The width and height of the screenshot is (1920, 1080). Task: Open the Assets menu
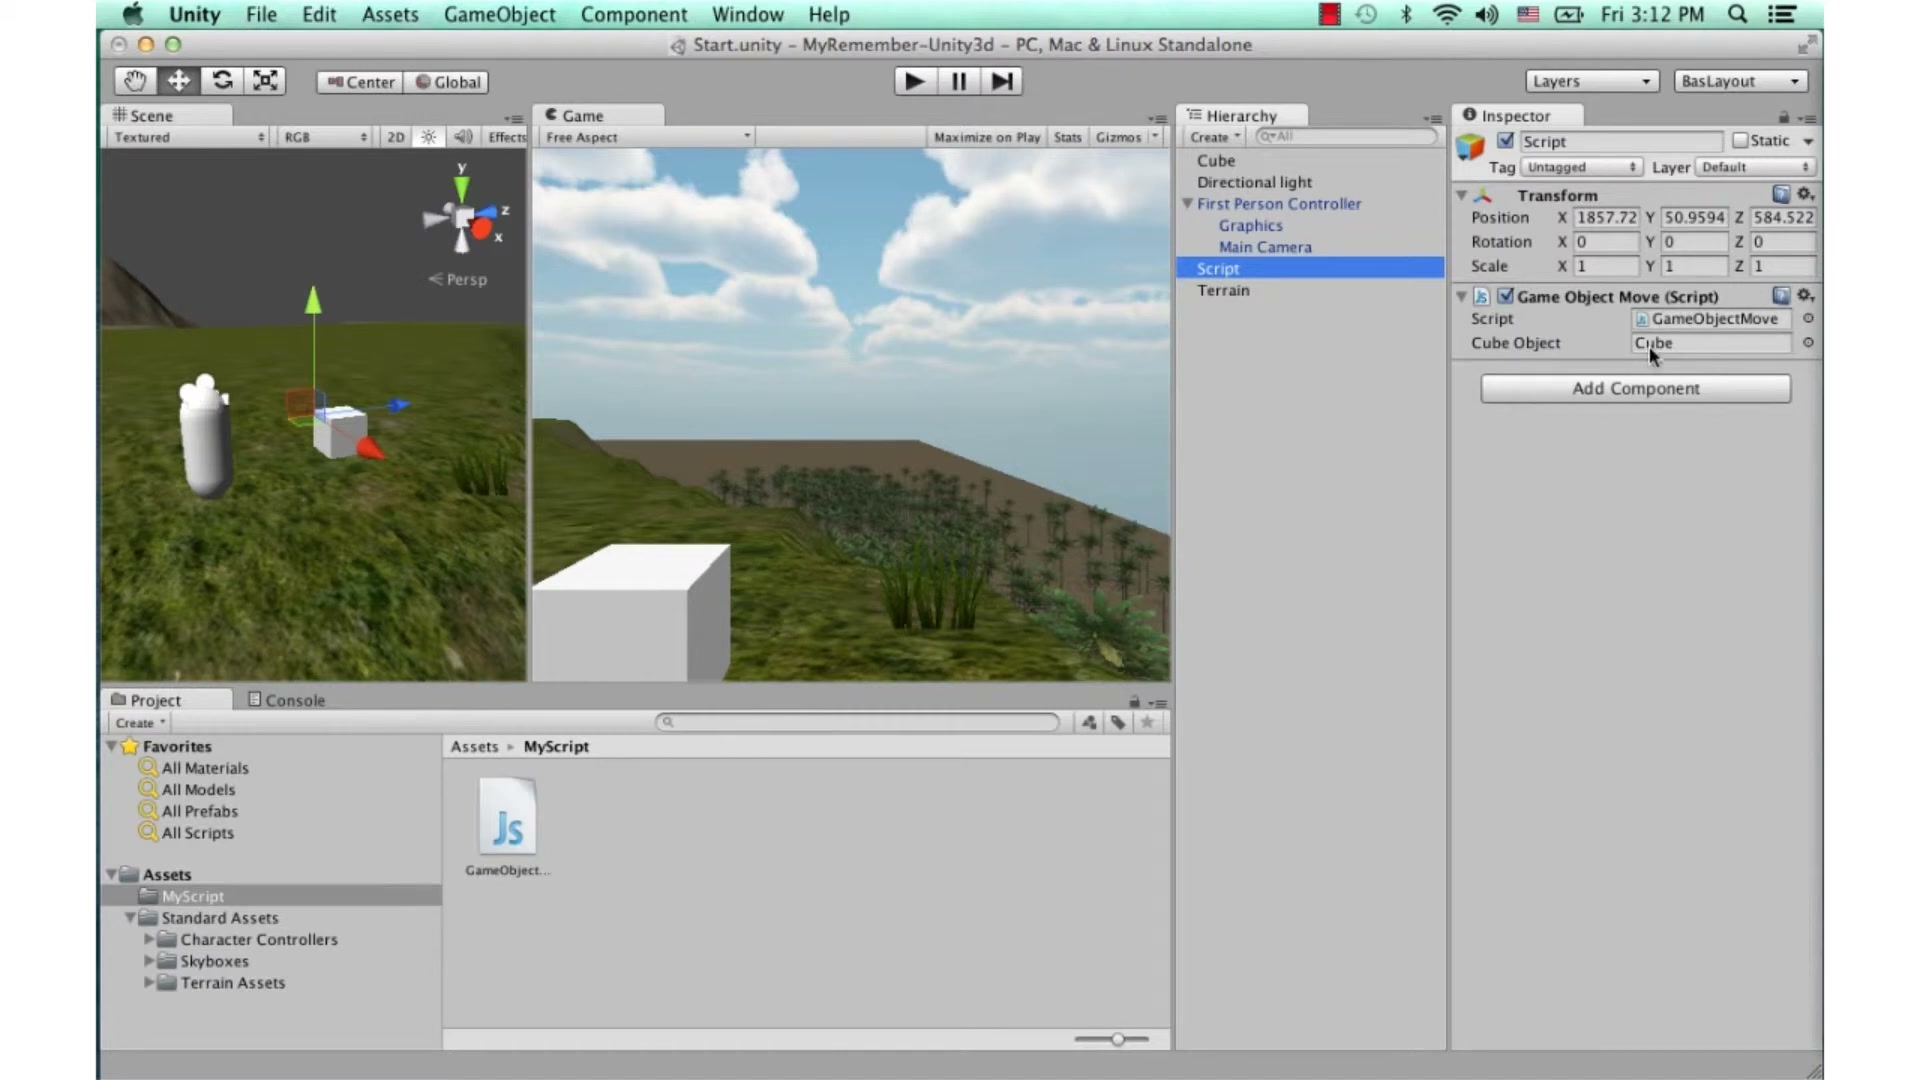[390, 14]
